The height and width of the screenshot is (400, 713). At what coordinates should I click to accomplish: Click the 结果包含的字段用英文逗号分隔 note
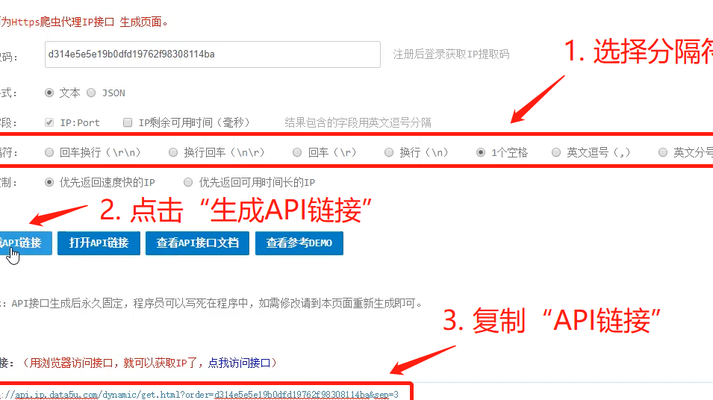(x=358, y=123)
